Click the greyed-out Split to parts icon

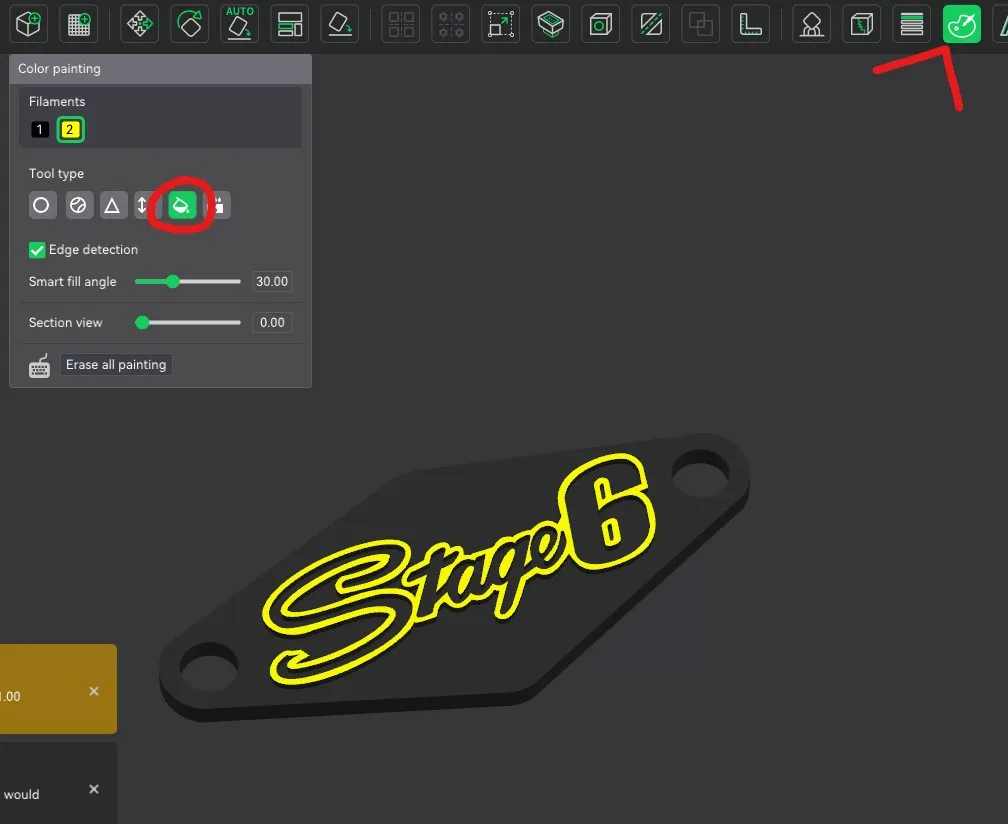tap(451, 24)
